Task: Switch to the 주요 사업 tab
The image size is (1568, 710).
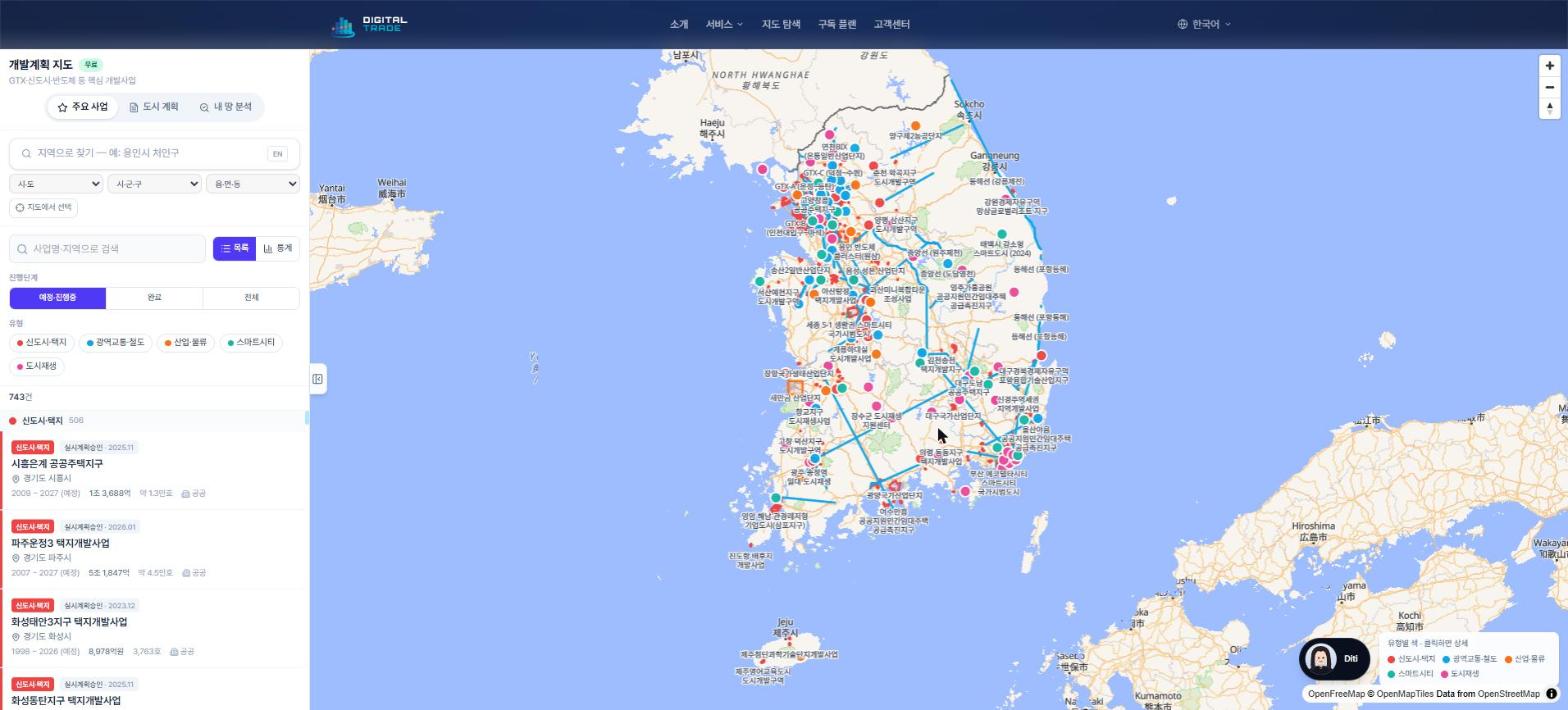Action: click(82, 107)
